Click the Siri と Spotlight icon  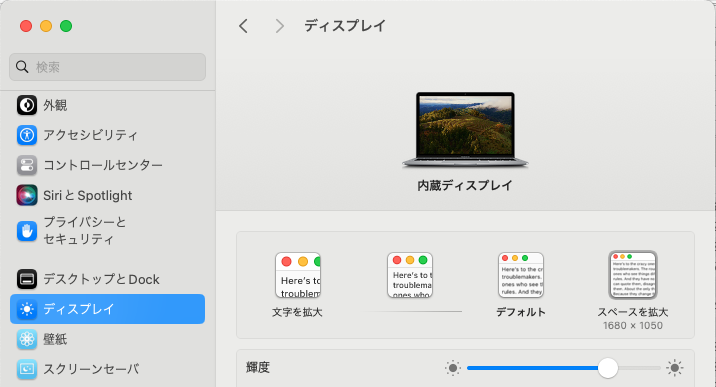pyautogui.click(x=27, y=195)
